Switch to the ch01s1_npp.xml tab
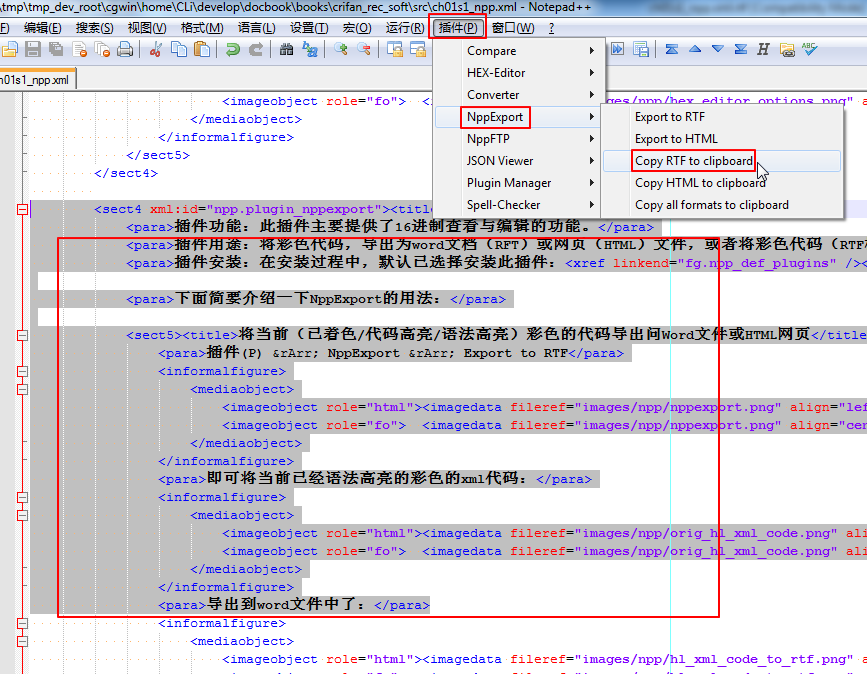This screenshot has height=674, width=867. pyautogui.click(x=36, y=78)
